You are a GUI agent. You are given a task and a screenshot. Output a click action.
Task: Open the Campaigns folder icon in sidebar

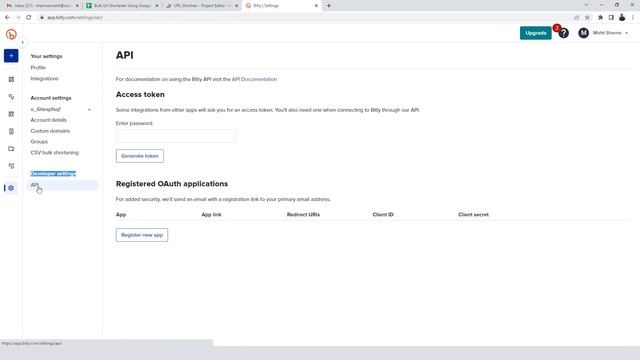tap(11, 149)
